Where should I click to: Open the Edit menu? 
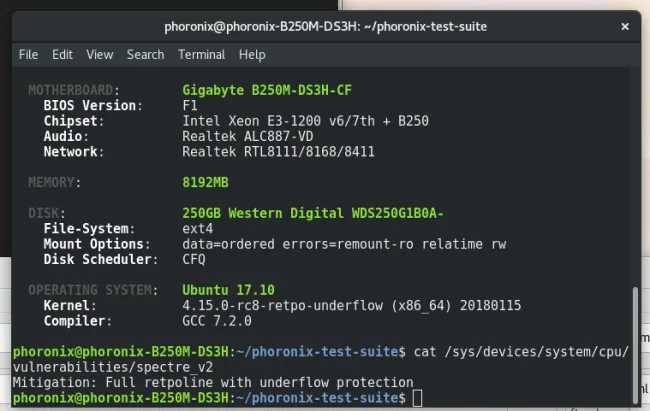(x=62, y=55)
